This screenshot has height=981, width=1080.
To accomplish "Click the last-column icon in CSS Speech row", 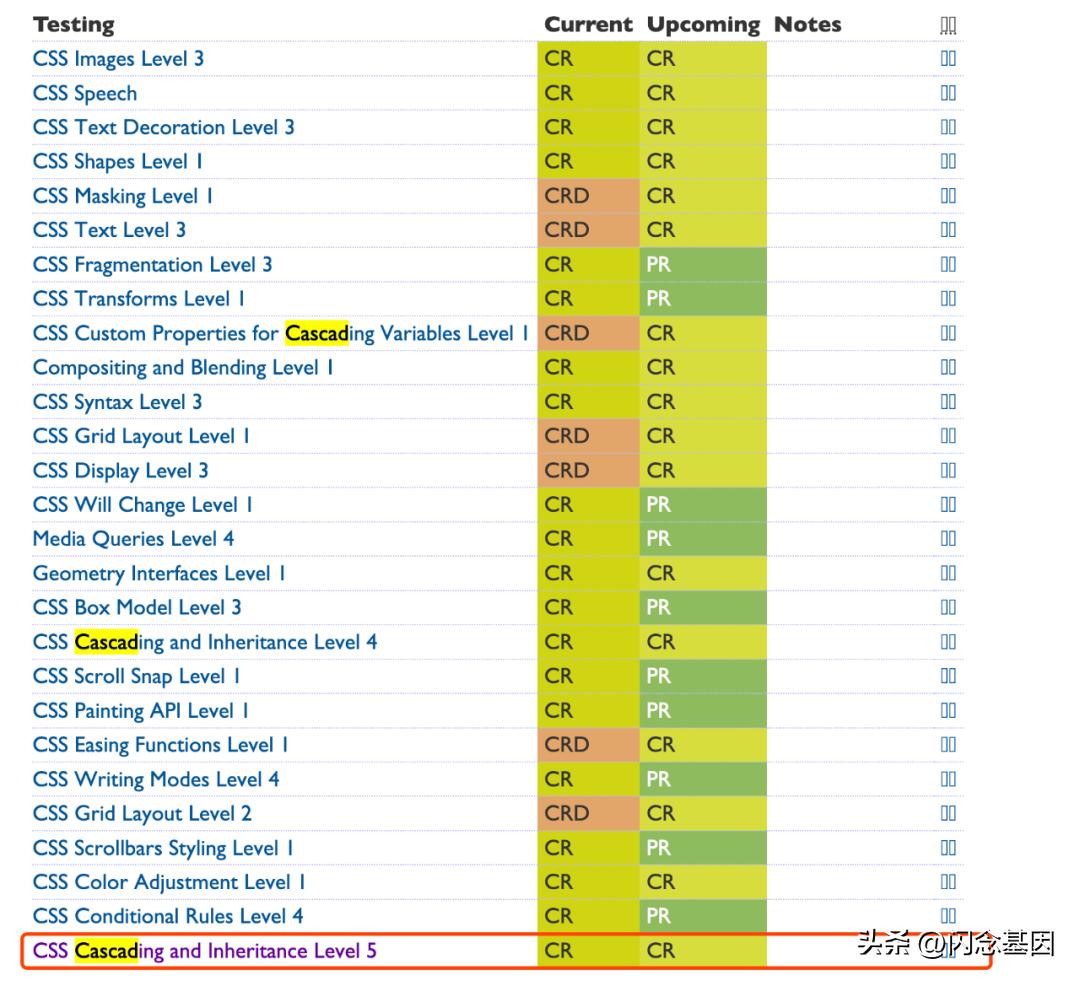I will (948, 93).
